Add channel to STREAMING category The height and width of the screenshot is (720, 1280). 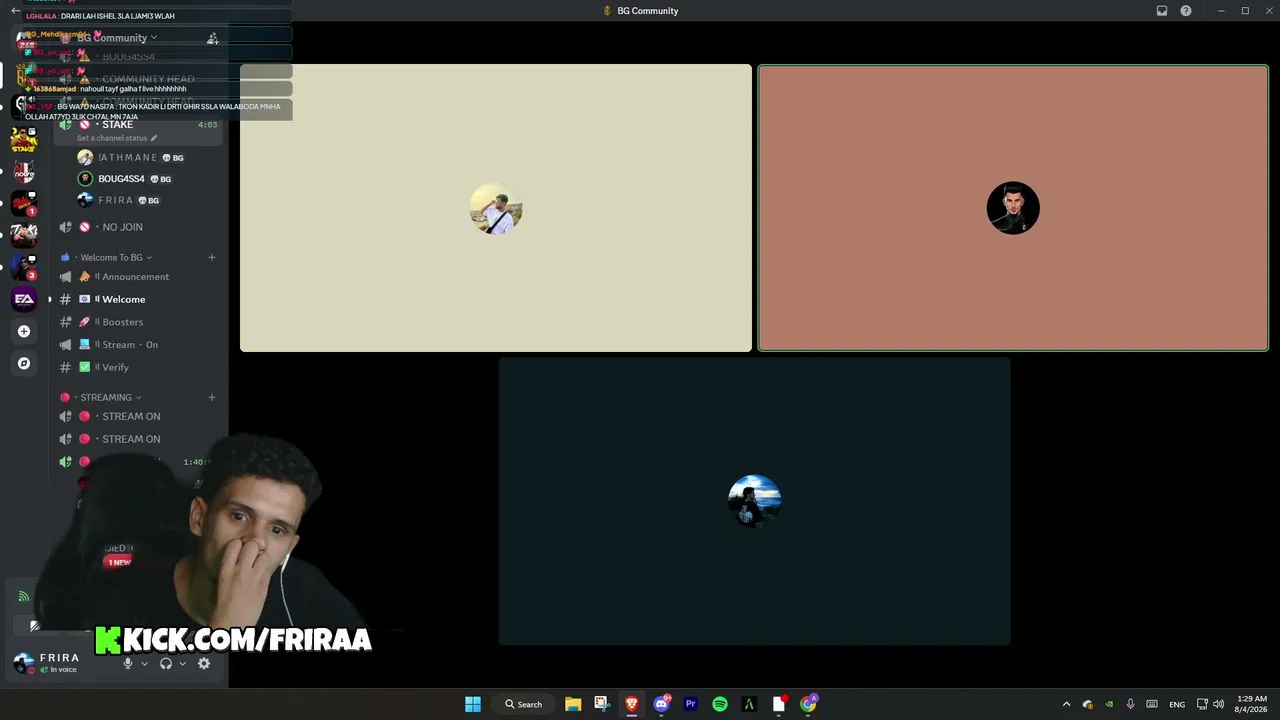tap(212, 397)
